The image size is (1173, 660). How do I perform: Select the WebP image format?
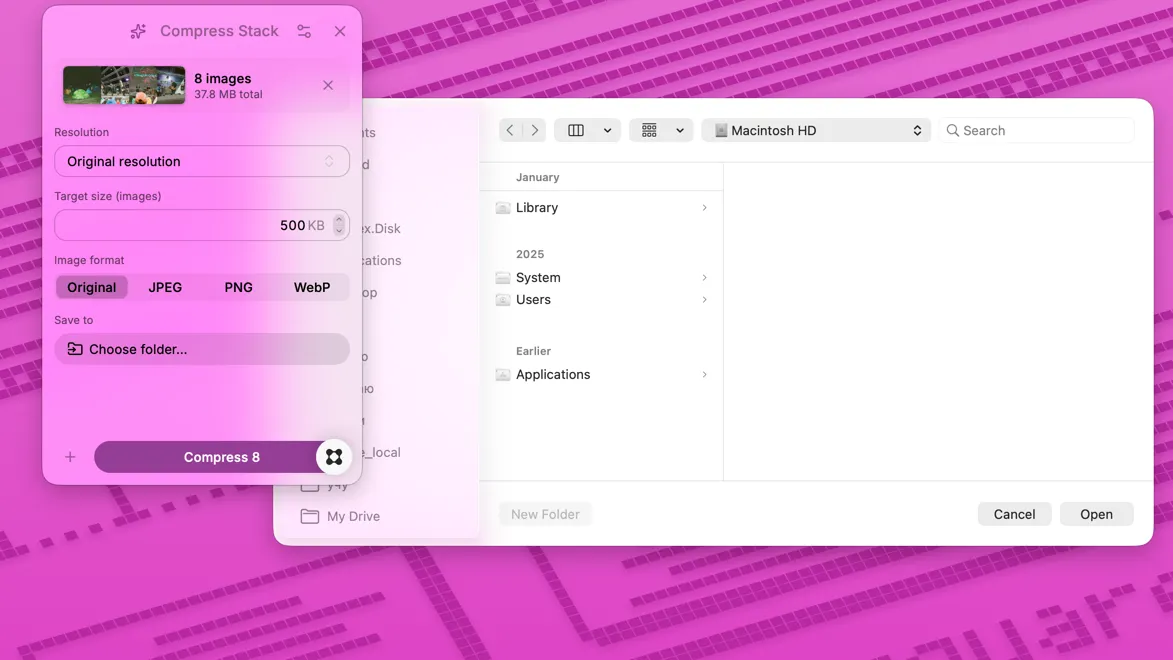[x=312, y=287]
